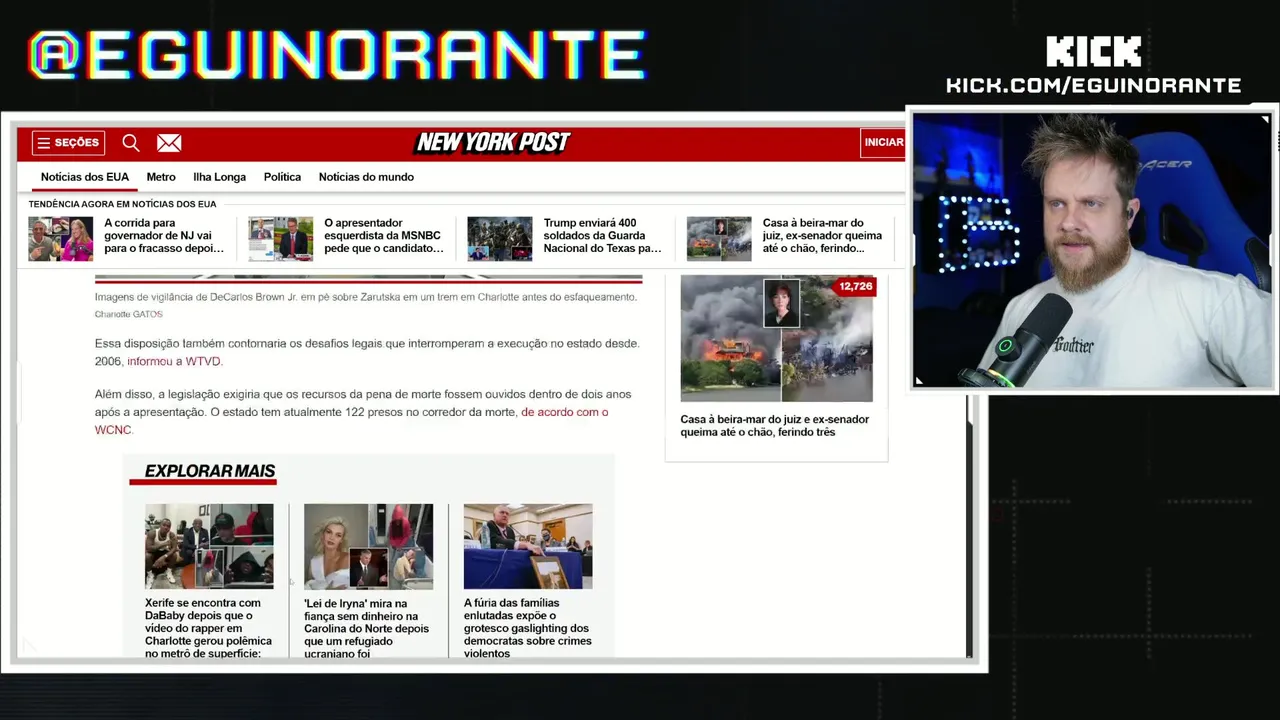This screenshot has width=1280, height=720.
Task: Open grieving families story thumbnail
Action: click(x=528, y=546)
